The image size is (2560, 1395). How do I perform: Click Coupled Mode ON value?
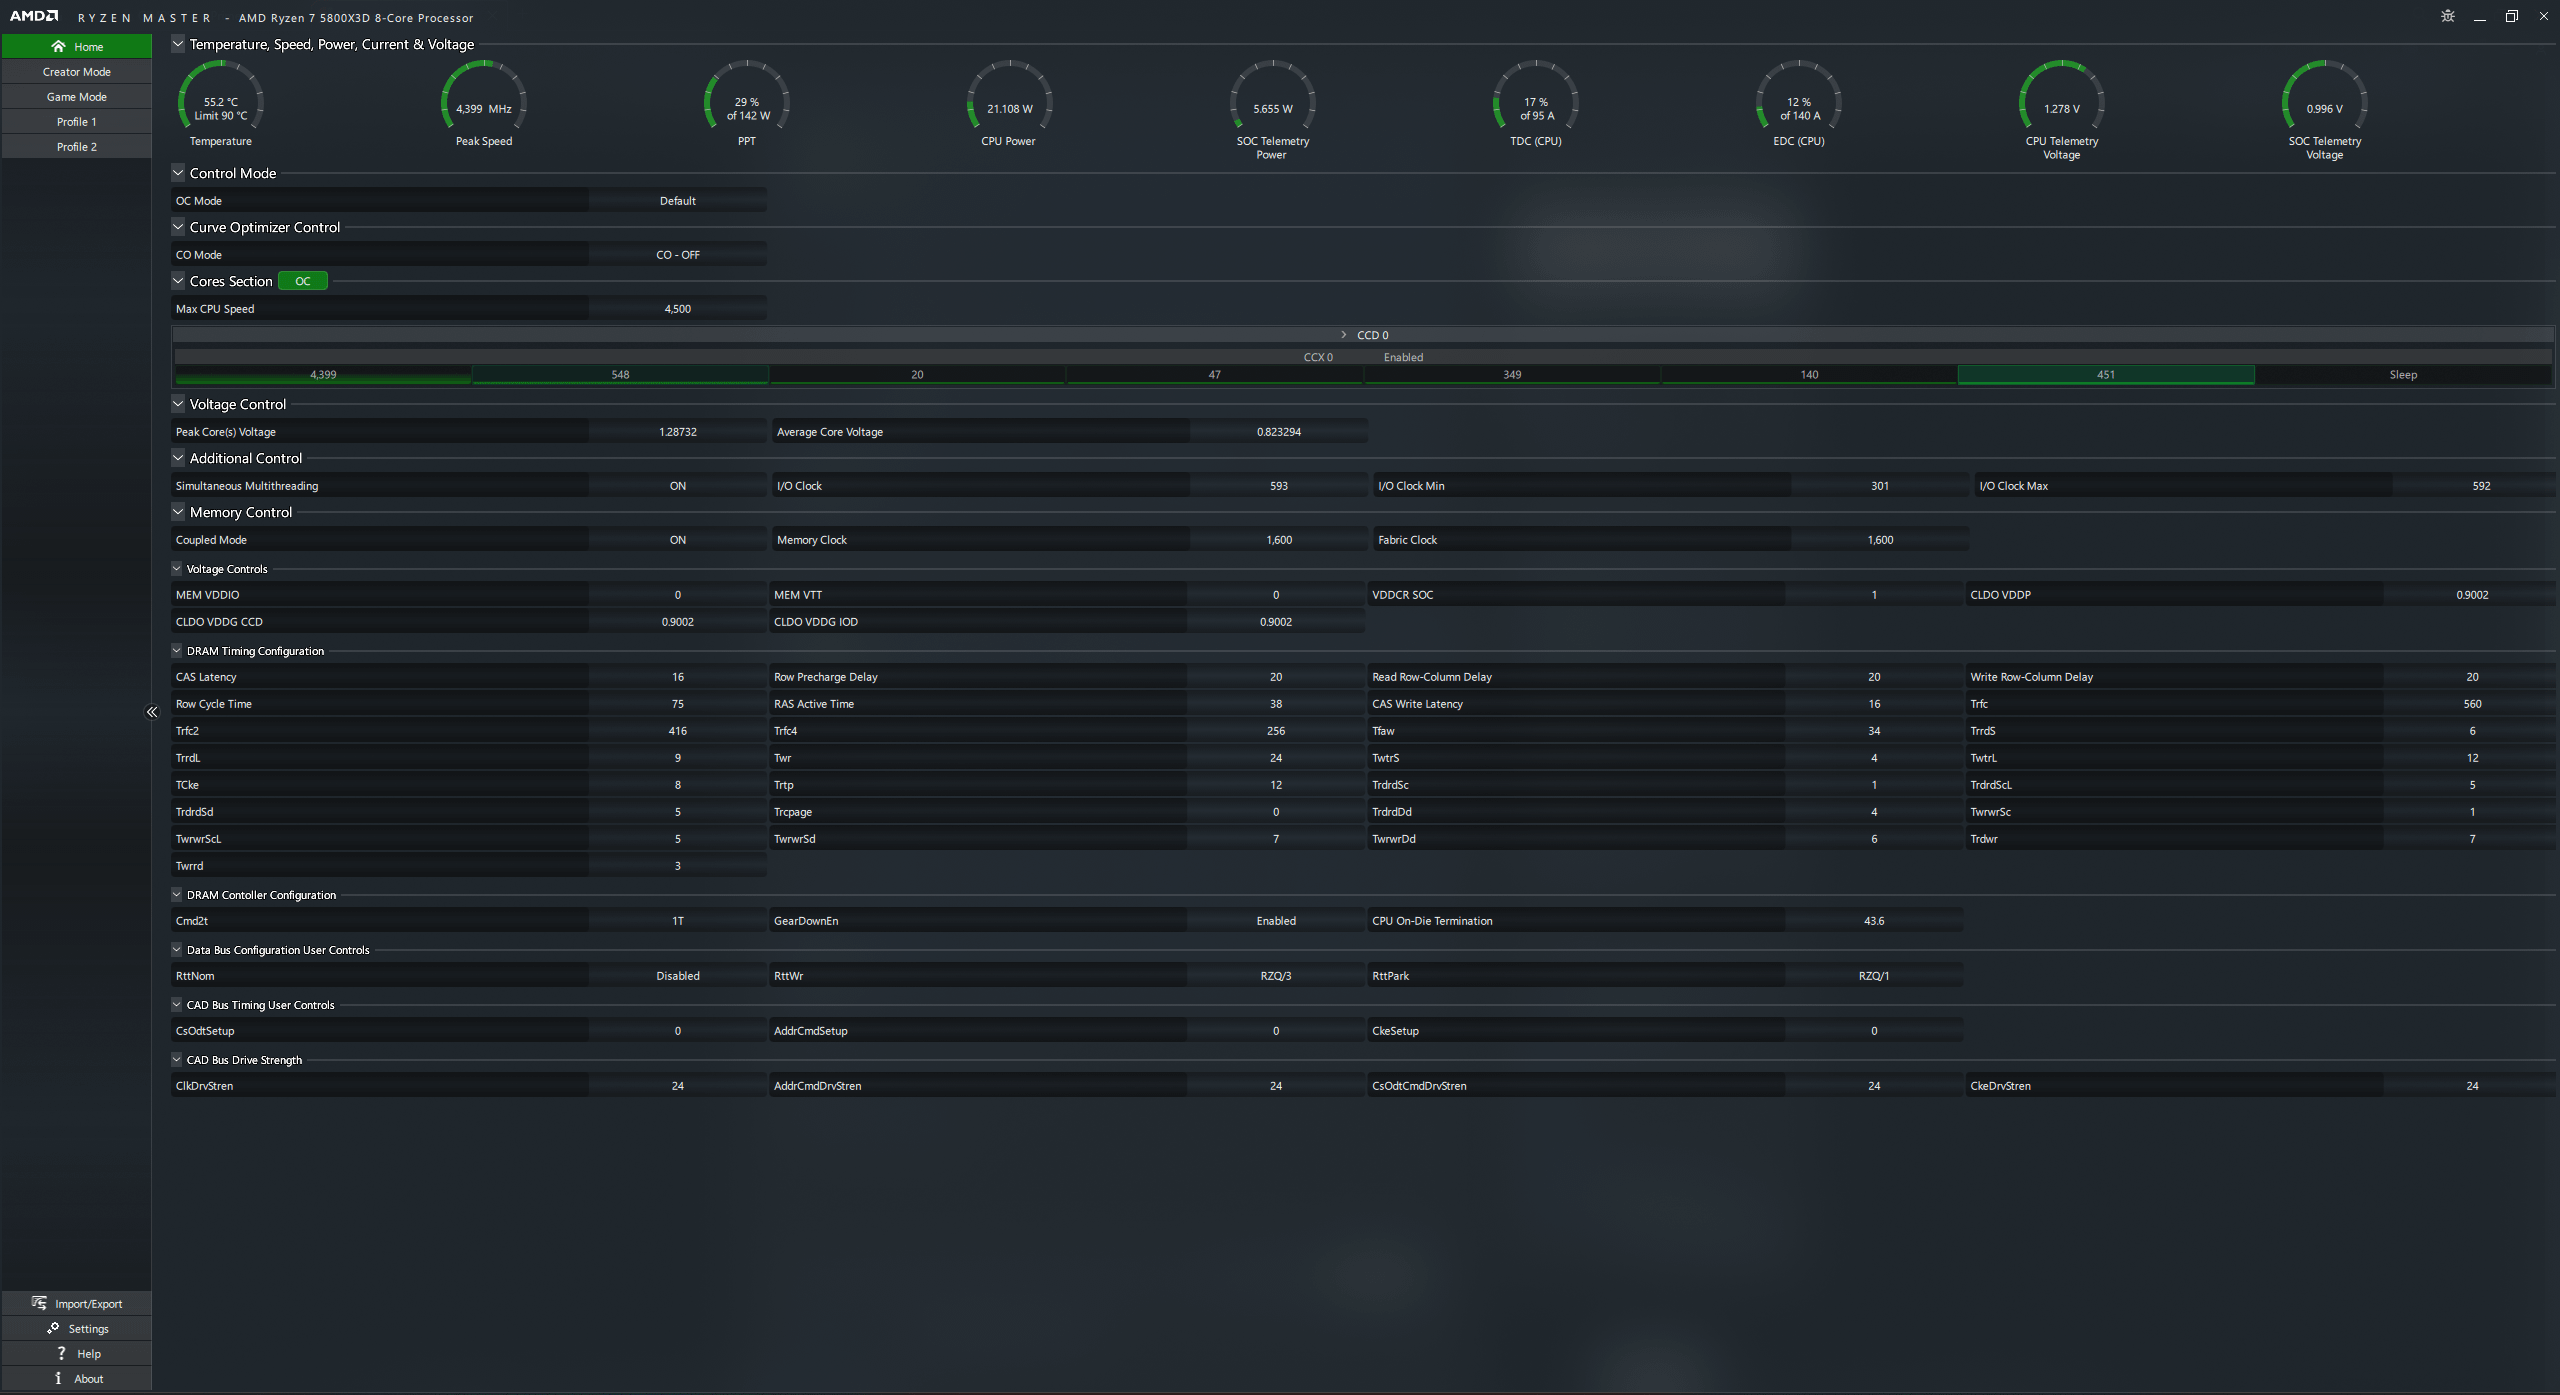(x=678, y=540)
